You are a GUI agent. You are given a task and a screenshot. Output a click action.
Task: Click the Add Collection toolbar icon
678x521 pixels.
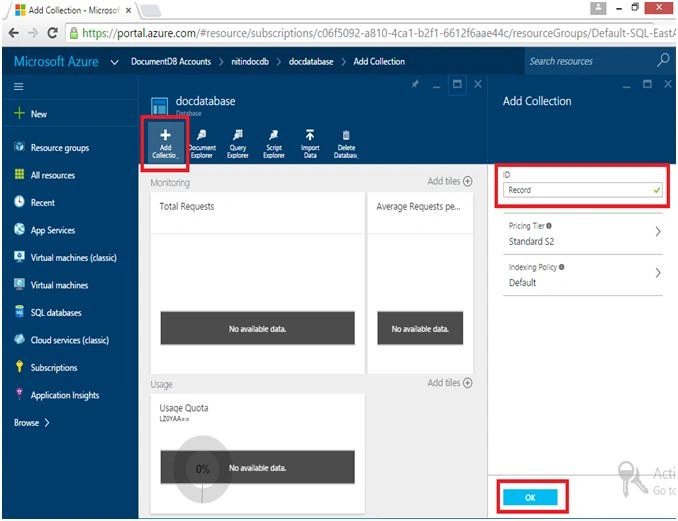click(165, 144)
